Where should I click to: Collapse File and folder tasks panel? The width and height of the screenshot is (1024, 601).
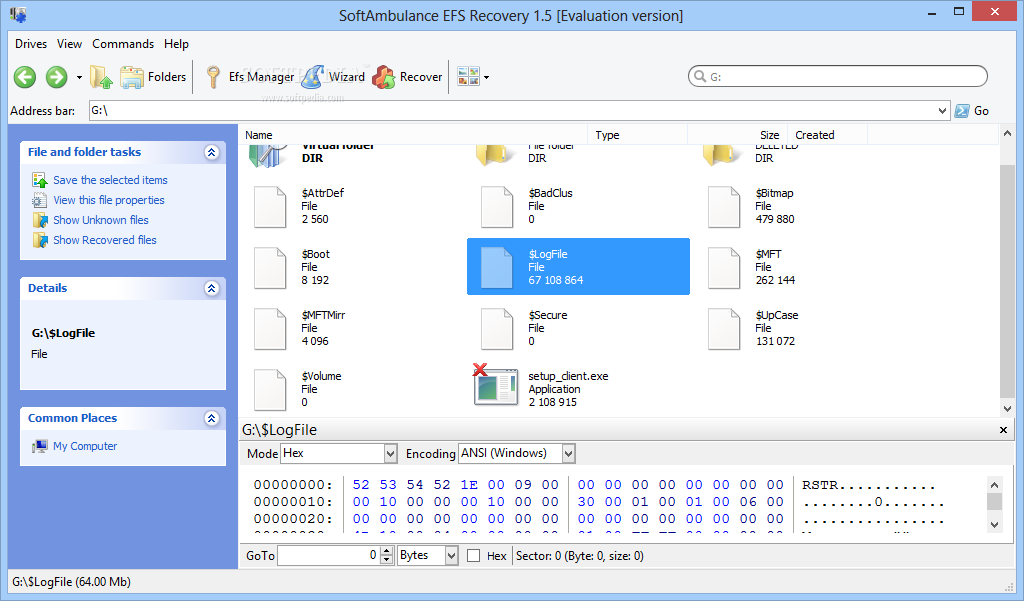pos(211,152)
